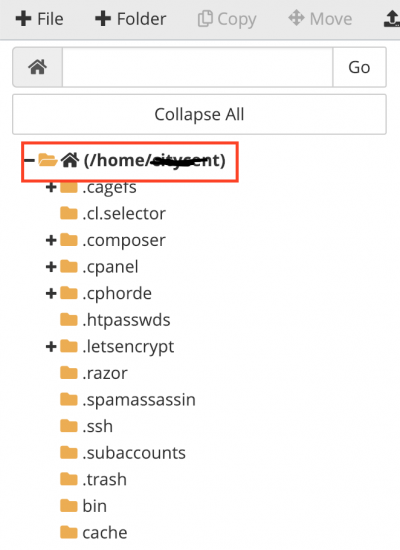Open the Upload icon in toolbar
The image size is (400, 550).
392,19
